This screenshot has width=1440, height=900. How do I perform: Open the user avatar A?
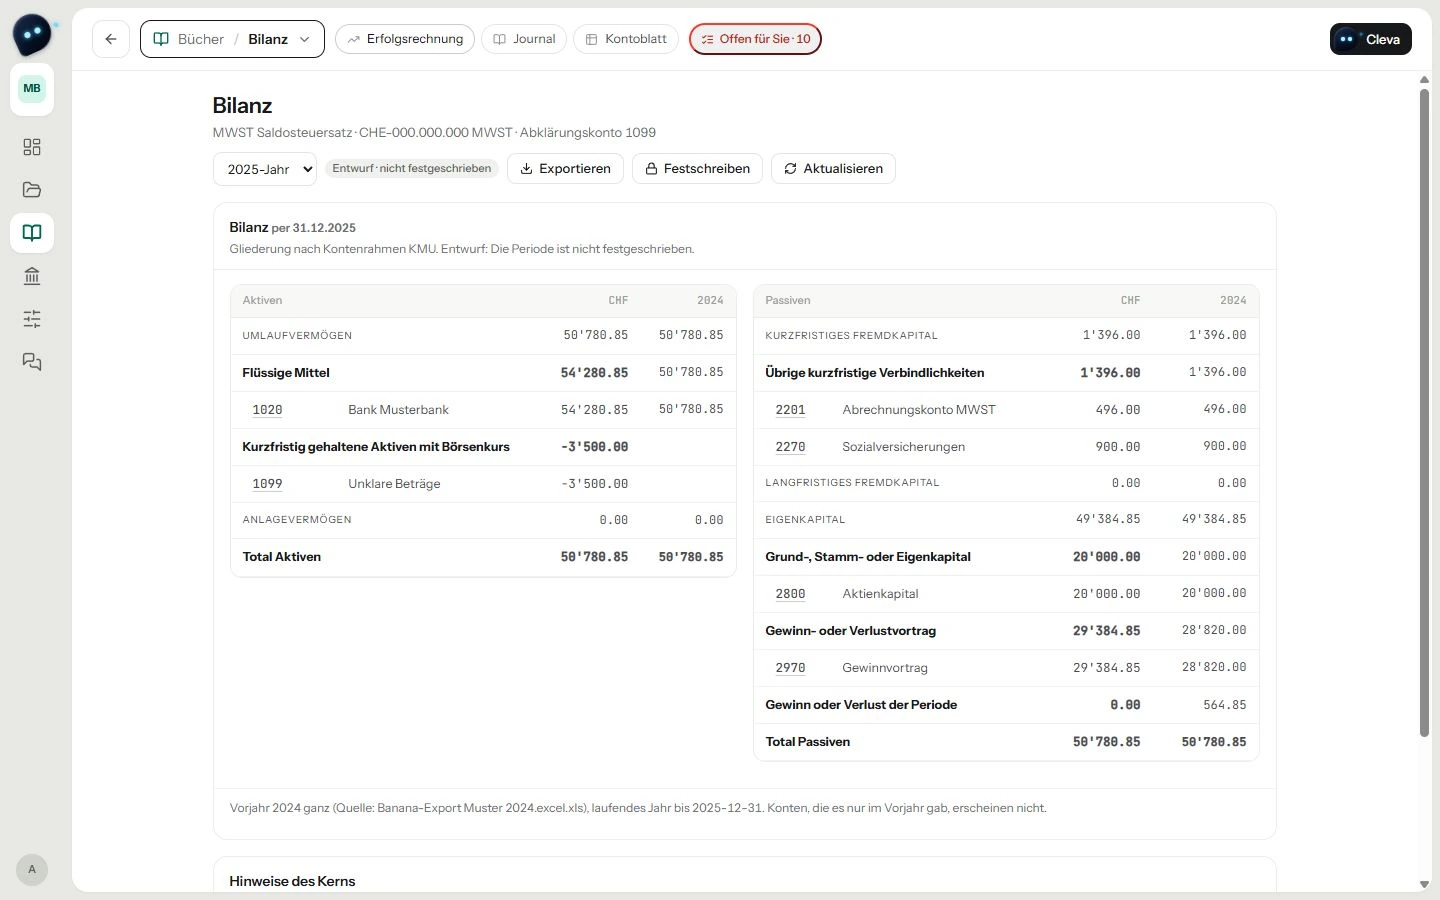pos(32,869)
